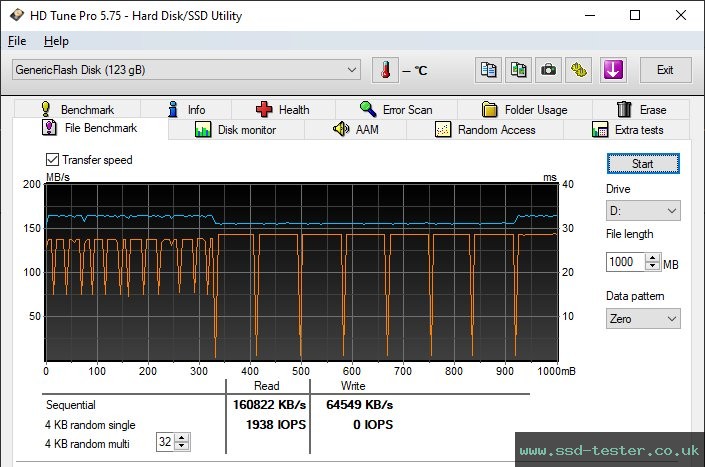Increase file length with the up arrow
The width and height of the screenshot is (705, 467).
point(652,258)
